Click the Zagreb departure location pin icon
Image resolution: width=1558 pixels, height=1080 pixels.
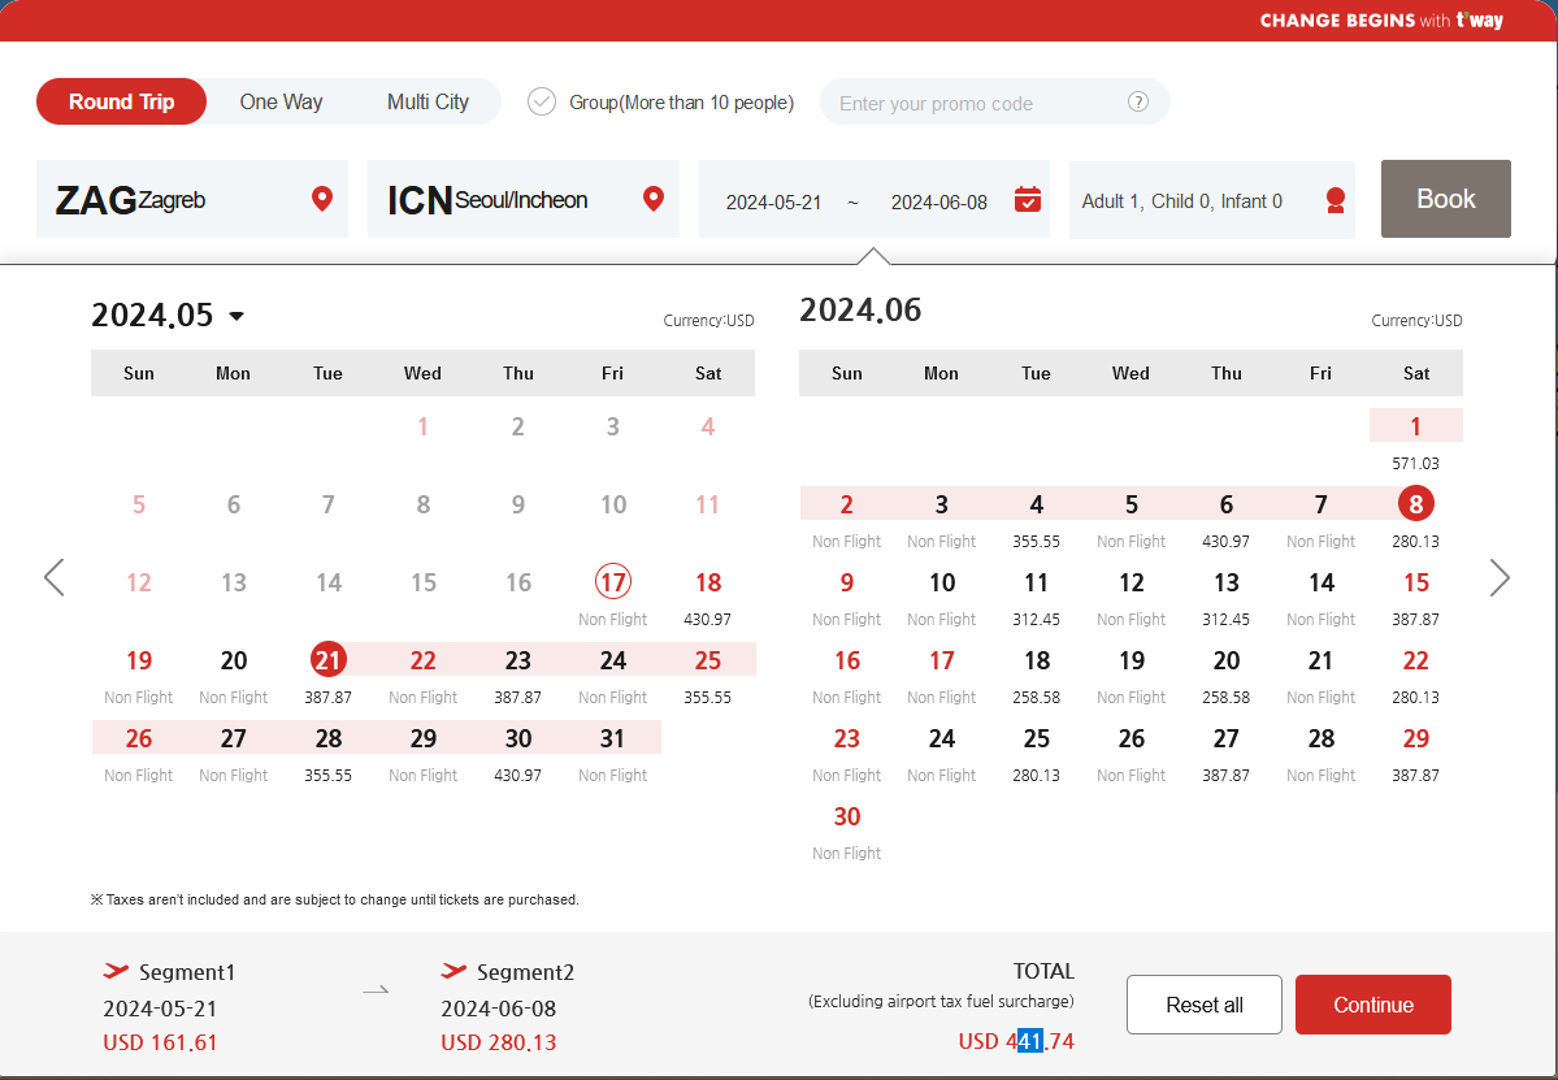(x=322, y=199)
